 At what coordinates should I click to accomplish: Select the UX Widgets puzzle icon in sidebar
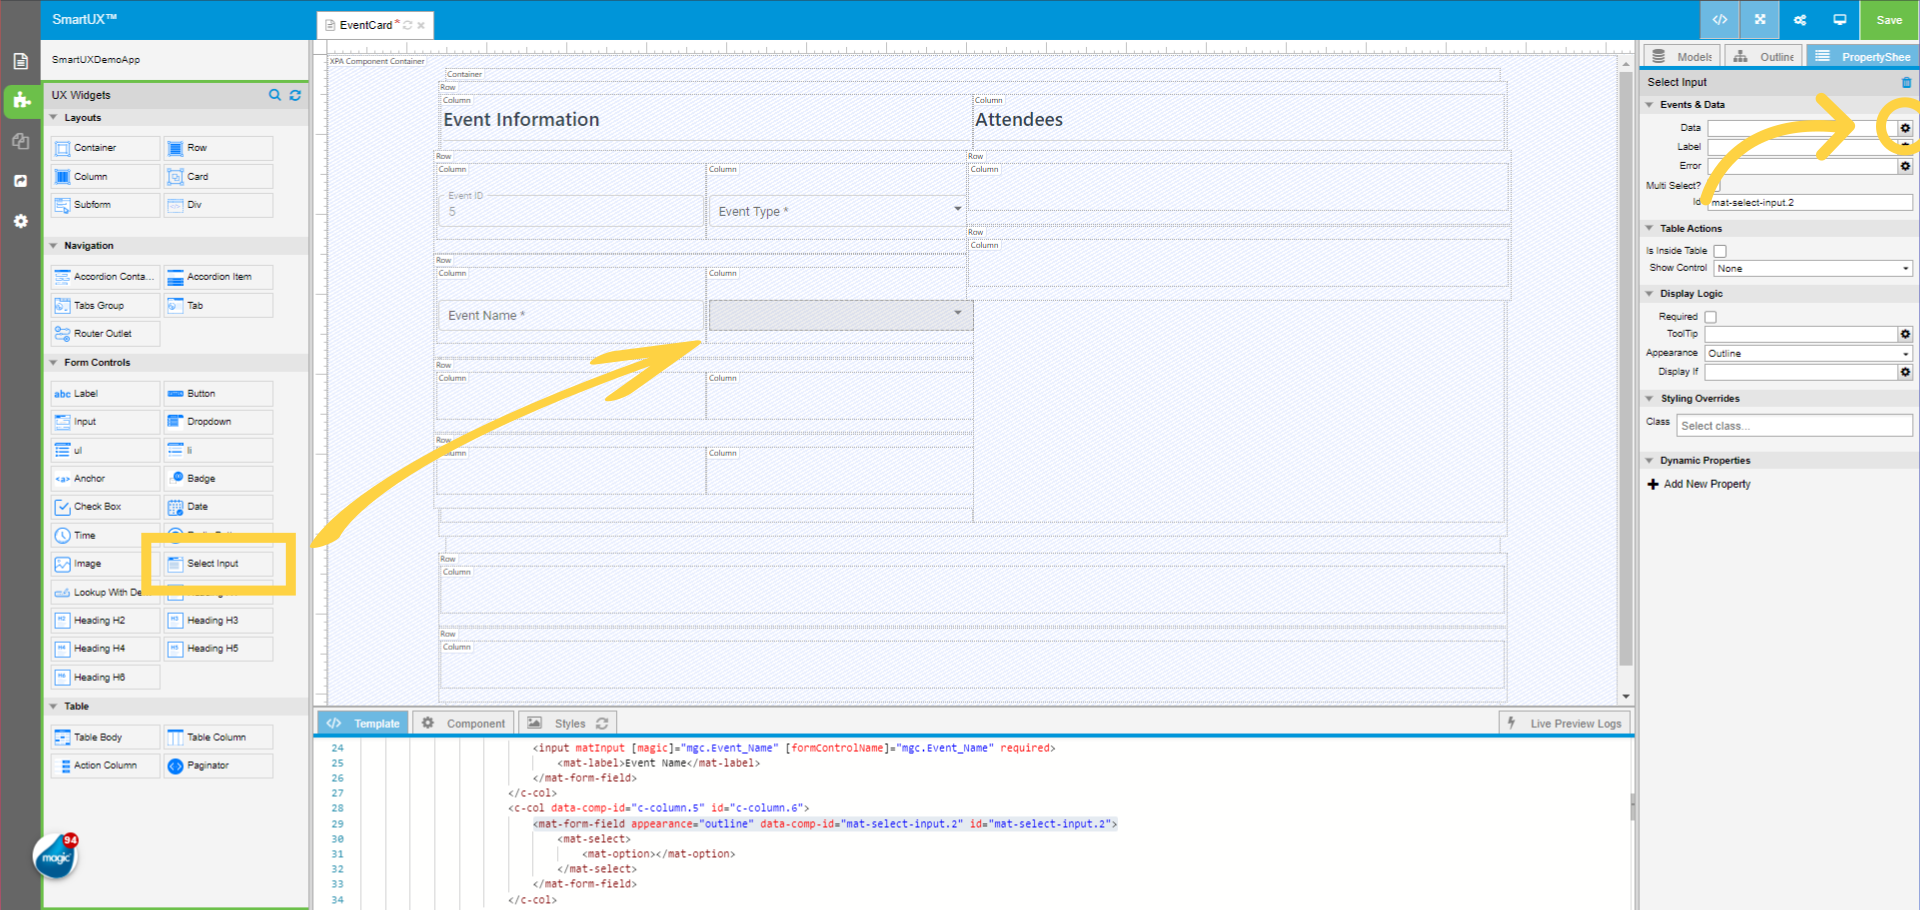[x=20, y=100]
